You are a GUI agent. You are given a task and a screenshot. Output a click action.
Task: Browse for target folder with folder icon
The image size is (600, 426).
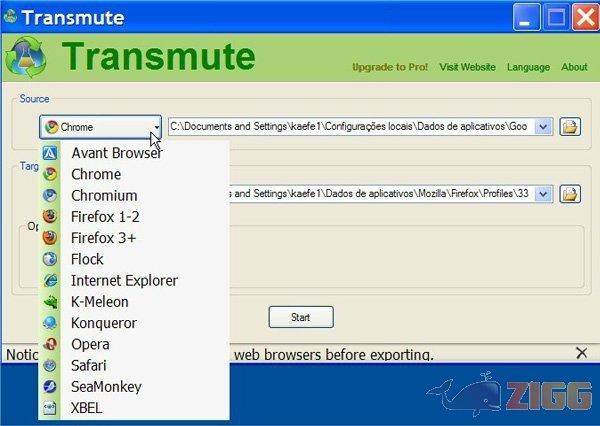[570, 194]
